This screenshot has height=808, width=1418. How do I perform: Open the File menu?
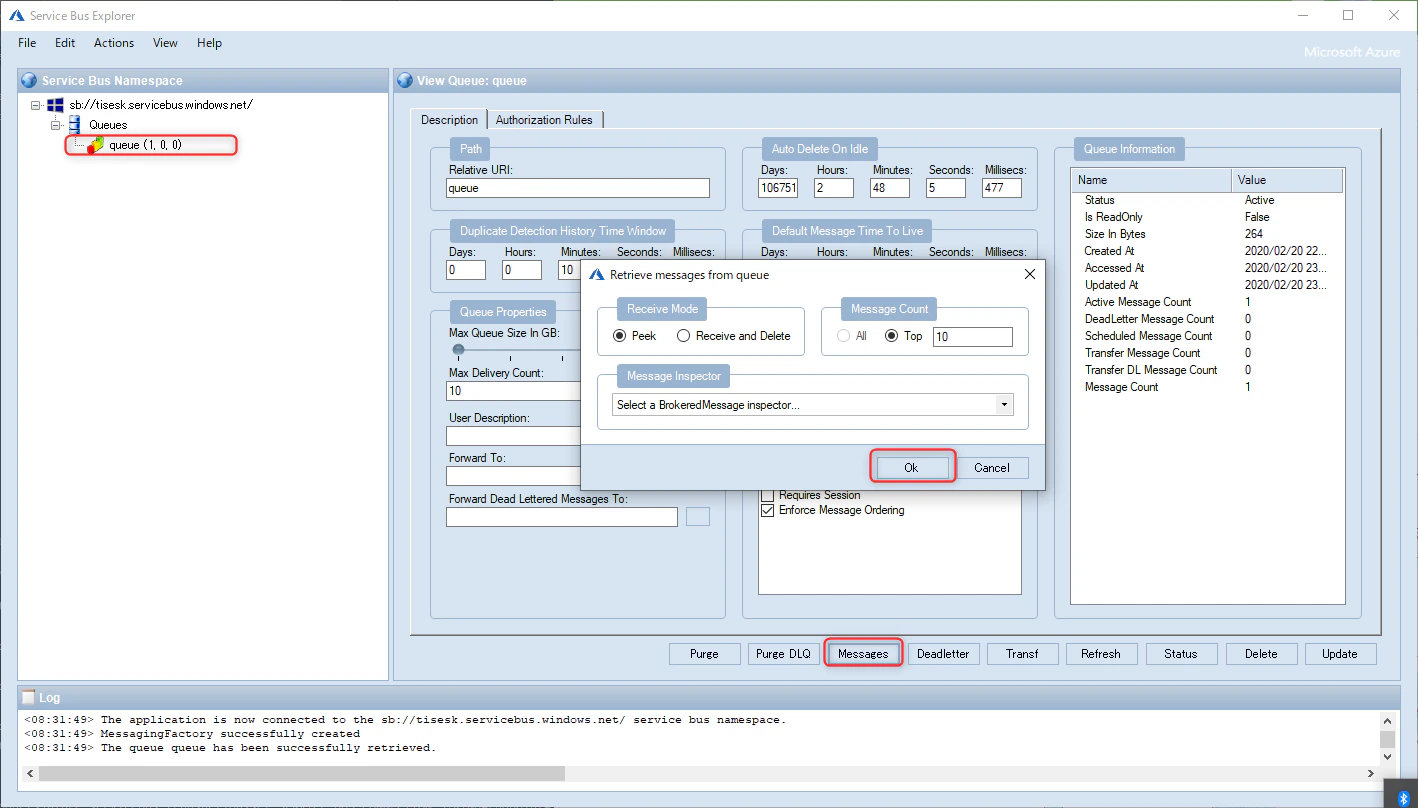click(x=27, y=43)
